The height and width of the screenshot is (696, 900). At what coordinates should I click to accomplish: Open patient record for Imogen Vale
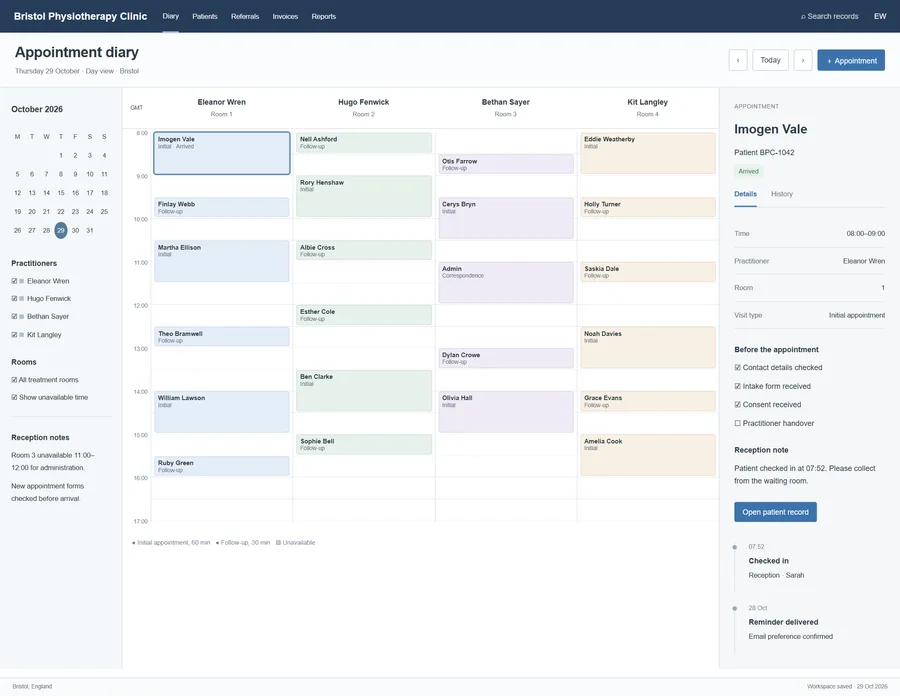[775, 512]
